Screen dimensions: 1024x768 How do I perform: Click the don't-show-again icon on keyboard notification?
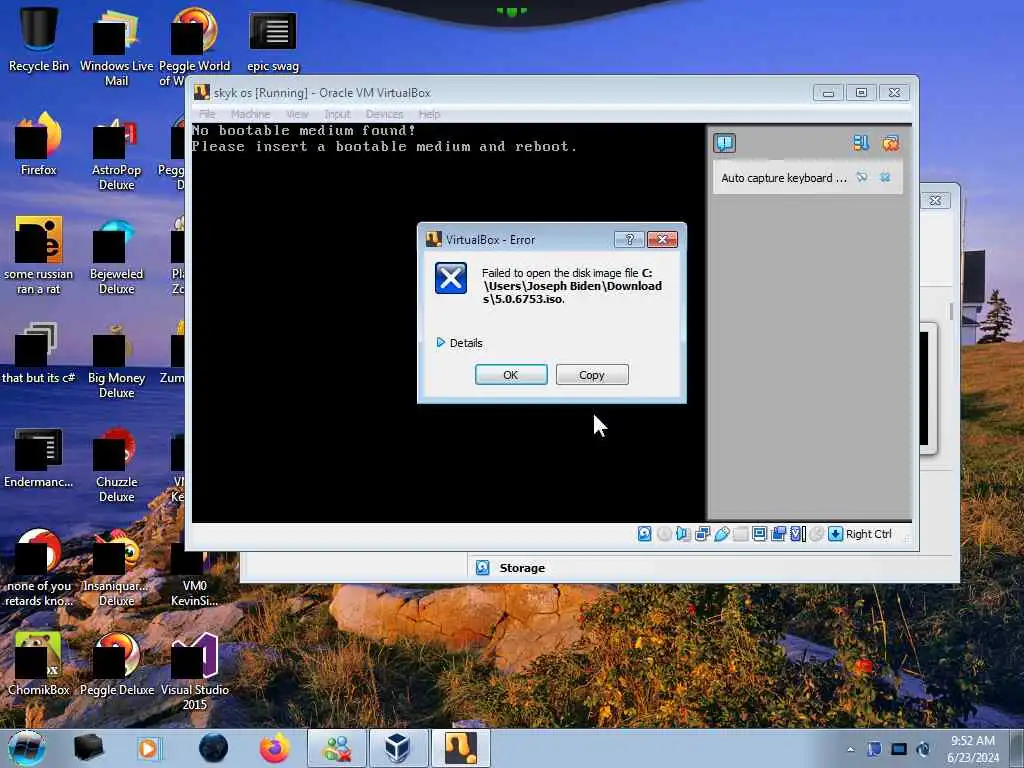point(862,177)
